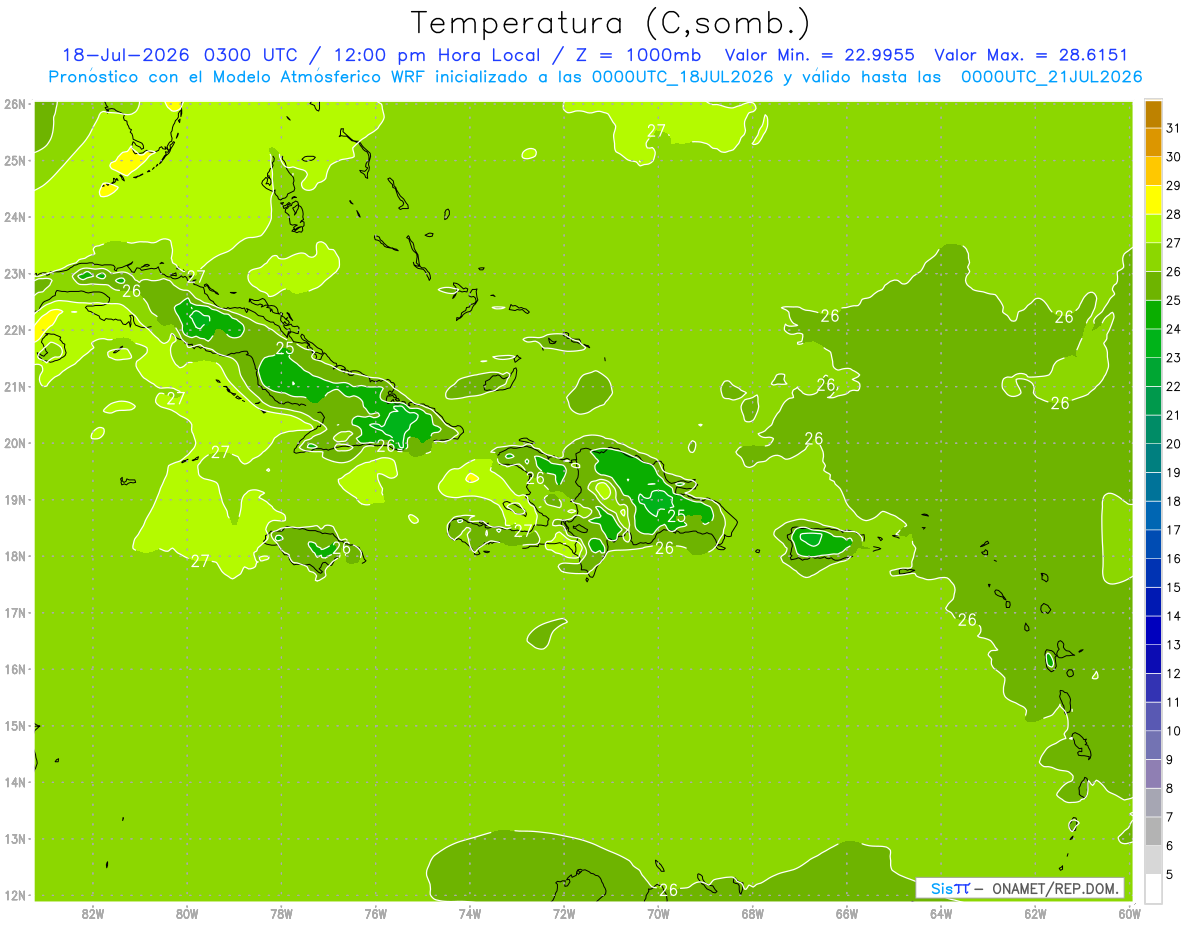Click legend scale value 31
This screenshot has height=927, width=1200.
1174,128
